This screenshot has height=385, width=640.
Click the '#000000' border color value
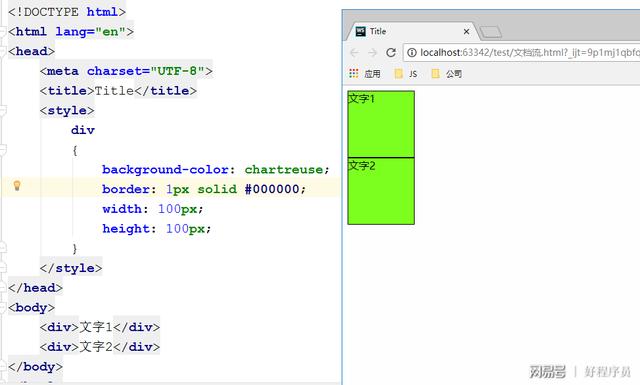[272, 189]
